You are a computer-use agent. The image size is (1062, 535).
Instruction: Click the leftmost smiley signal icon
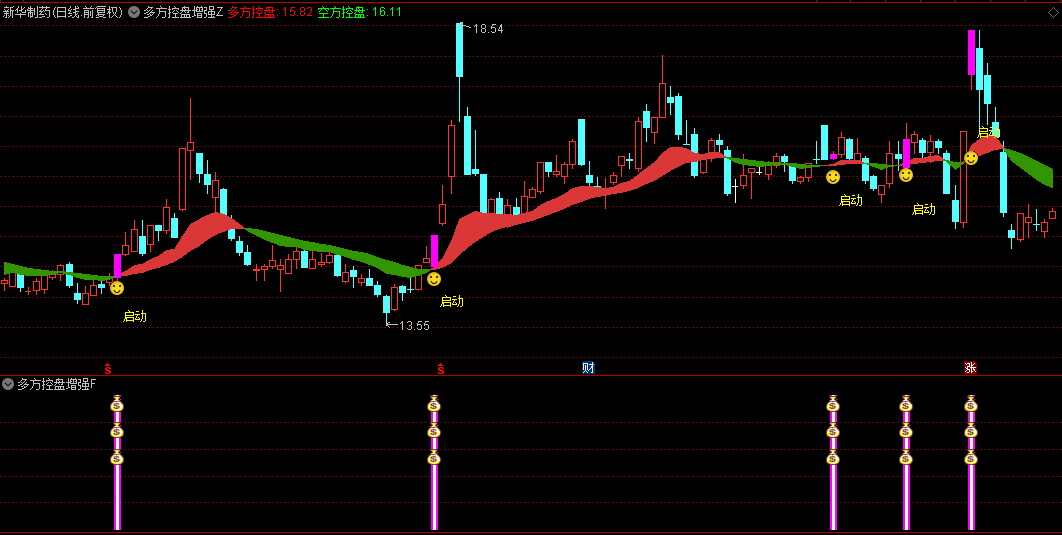pyautogui.click(x=117, y=288)
